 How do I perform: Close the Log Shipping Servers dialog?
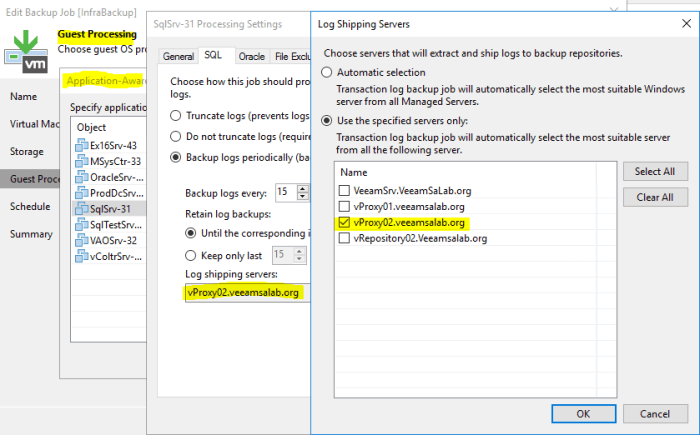click(x=687, y=23)
